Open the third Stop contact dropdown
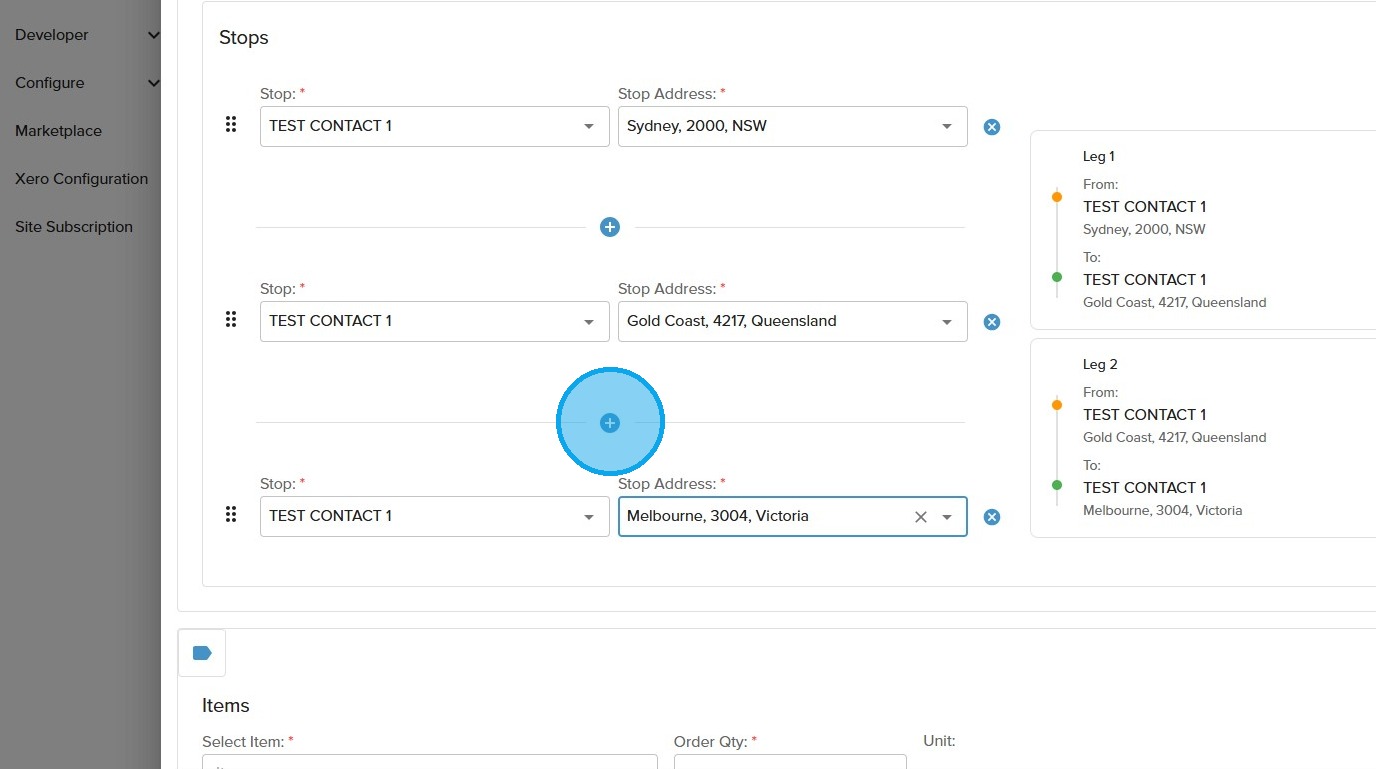This screenshot has width=1376, height=769. 589,517
